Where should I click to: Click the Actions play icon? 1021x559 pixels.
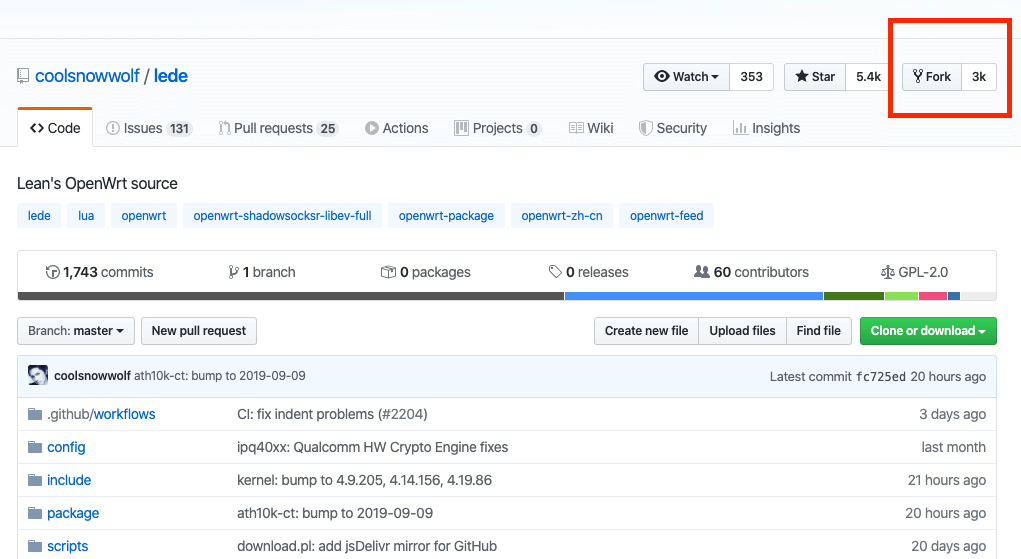pos(372,128)
